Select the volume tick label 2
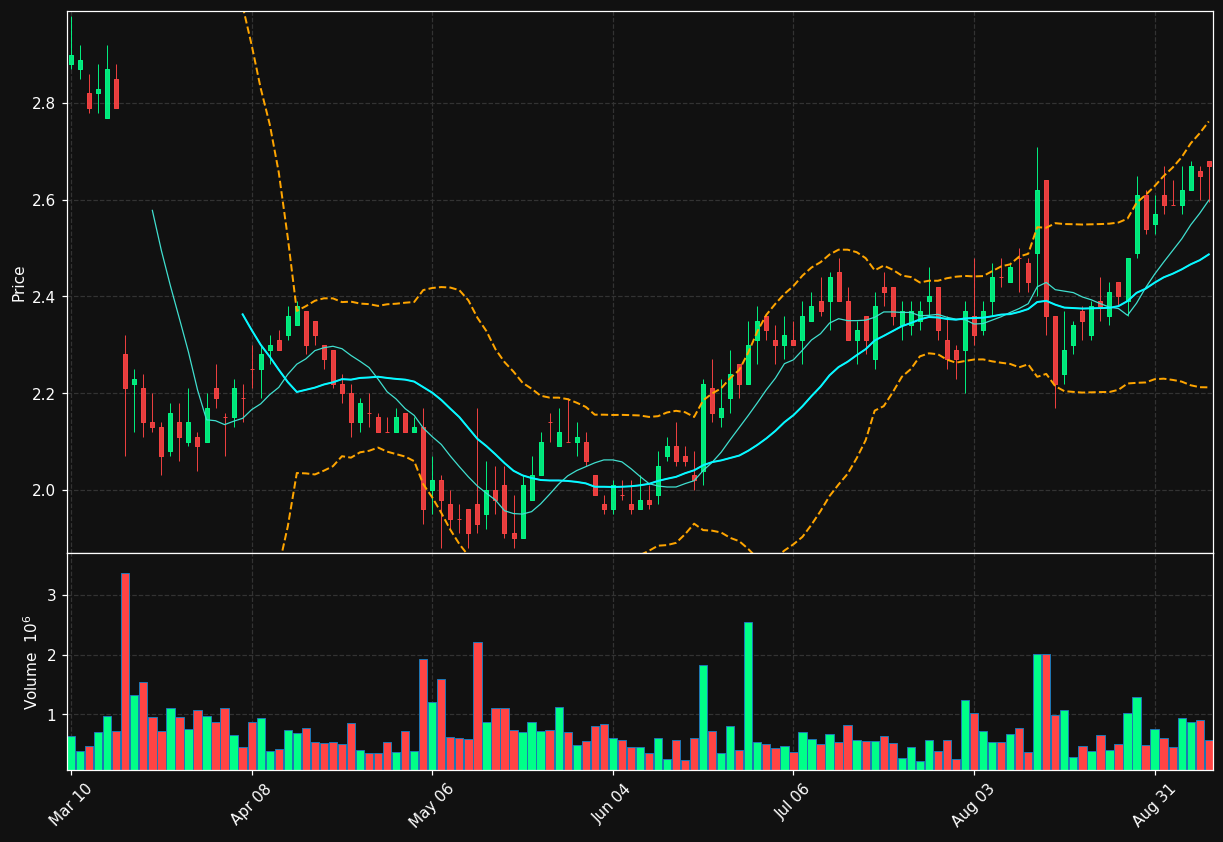The height and width of the screenshot is (842, 1223). (x=52, y=656)
